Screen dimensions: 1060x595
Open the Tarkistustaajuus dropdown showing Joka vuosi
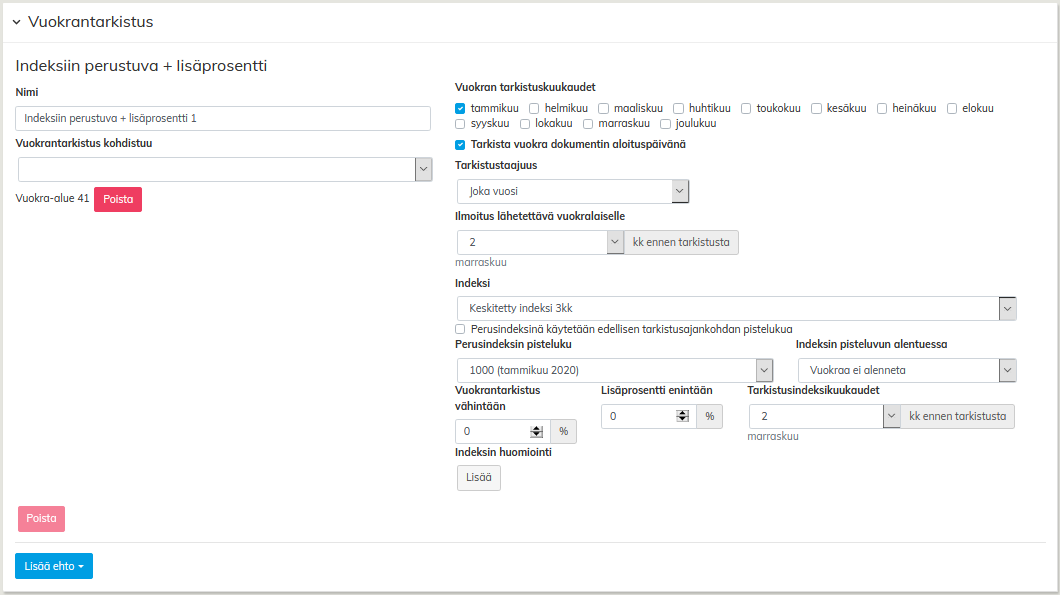(x=679, y=191)
